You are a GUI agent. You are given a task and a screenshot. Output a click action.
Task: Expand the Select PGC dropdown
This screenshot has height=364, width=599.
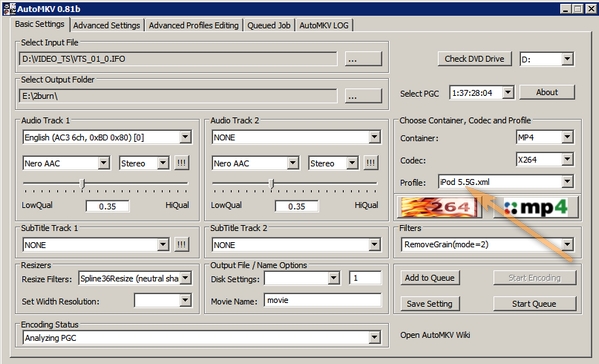(508, 92)
